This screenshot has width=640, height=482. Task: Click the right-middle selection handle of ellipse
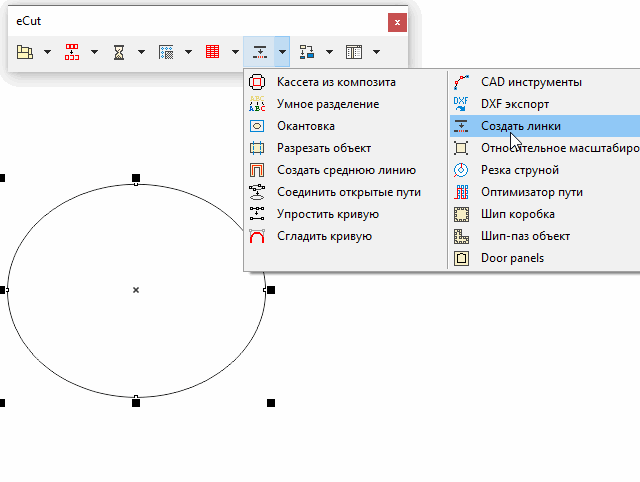tap(271, 290)
